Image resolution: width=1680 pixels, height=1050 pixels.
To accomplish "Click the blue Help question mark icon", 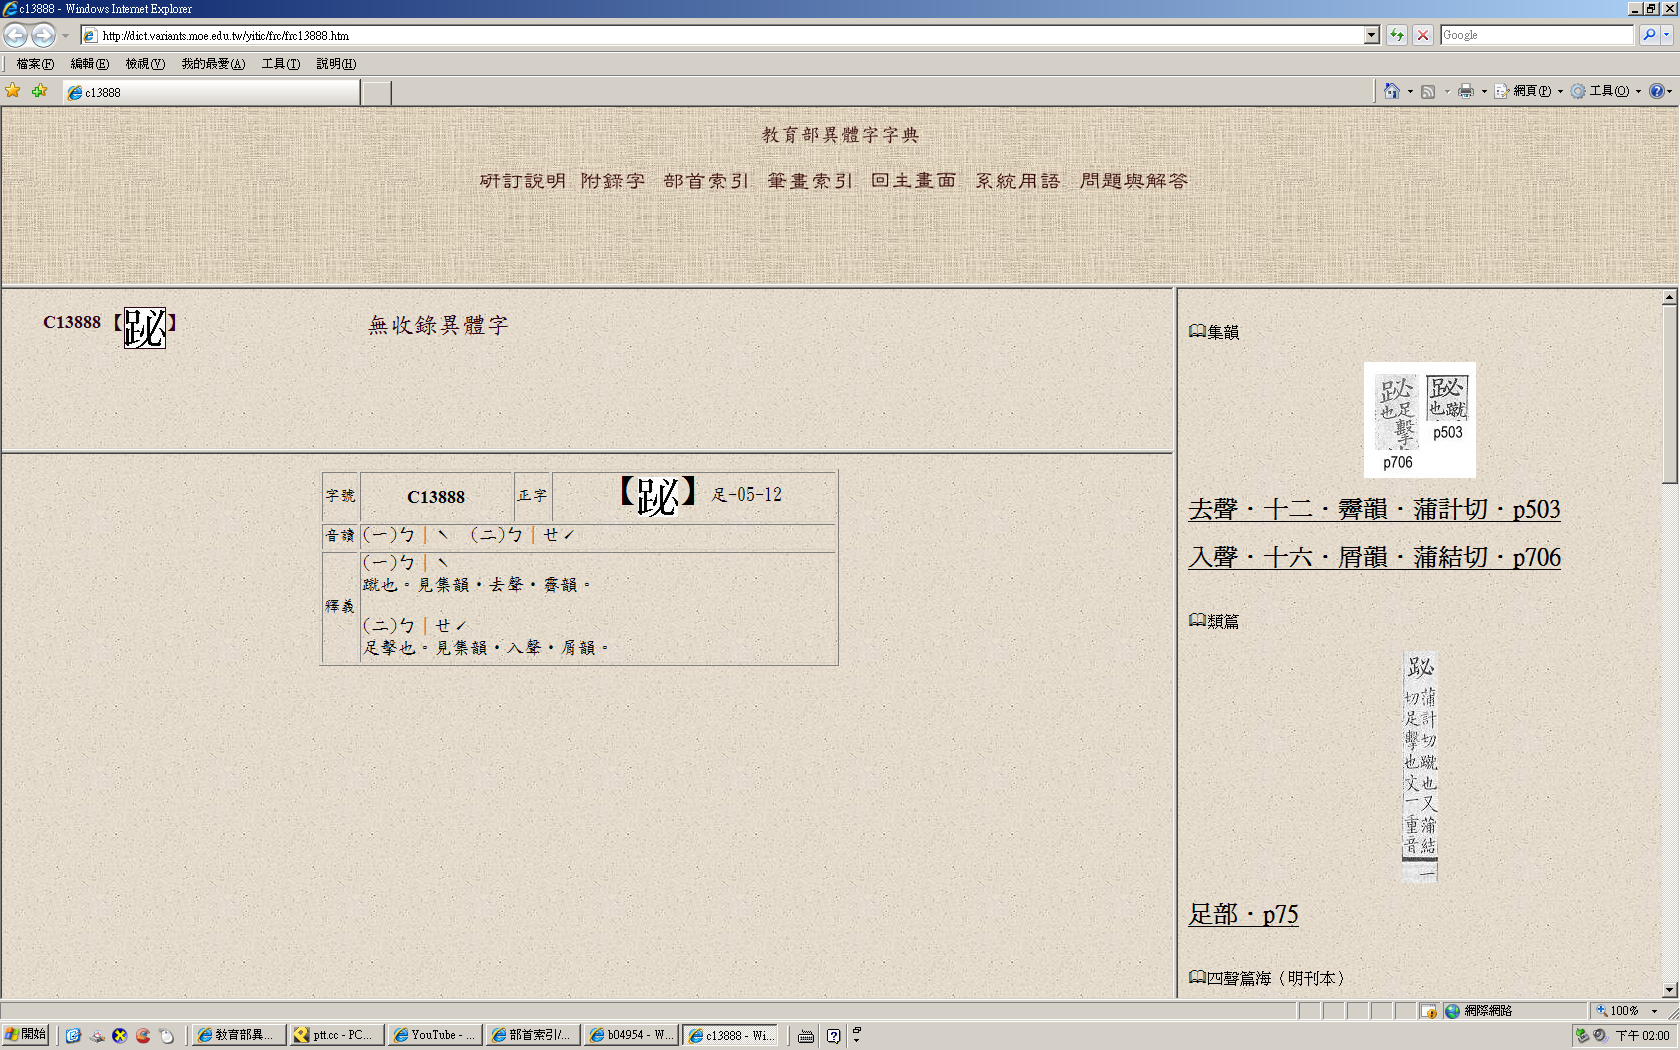I will pos(1657,91).
